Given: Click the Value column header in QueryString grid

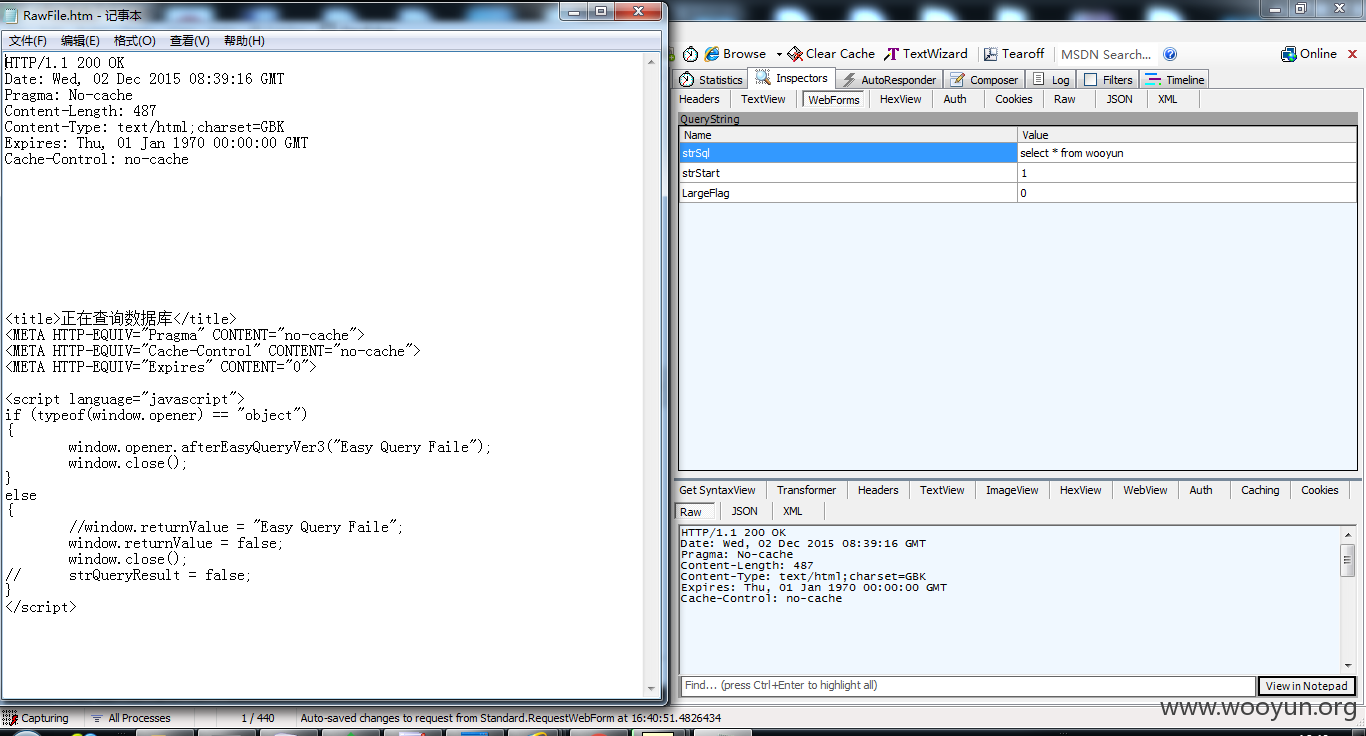Looking at the screenshot, I should click(1187, 135).
